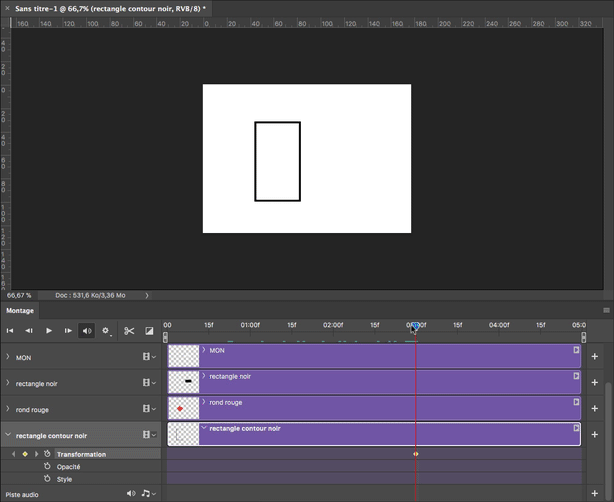Screen dimensions: 614x502
Task: Expand clip chevron on rectangle noir clip
Action: 204,376
